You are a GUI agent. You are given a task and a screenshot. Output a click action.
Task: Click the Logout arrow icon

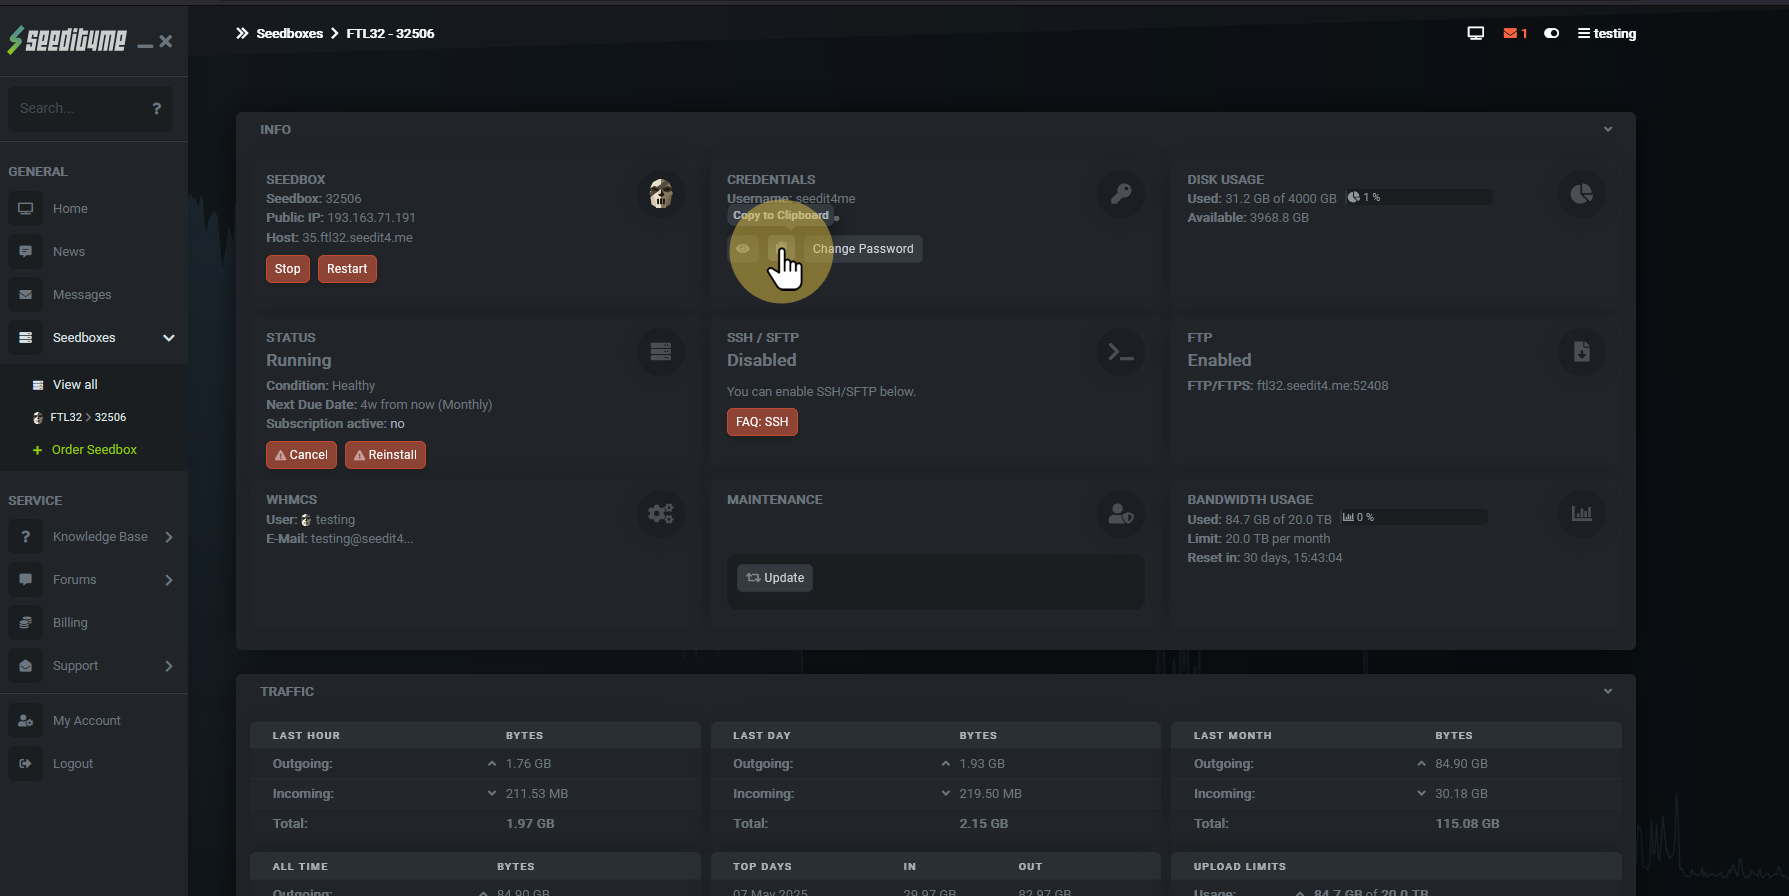pyautogui.click(x=26, y=764)
